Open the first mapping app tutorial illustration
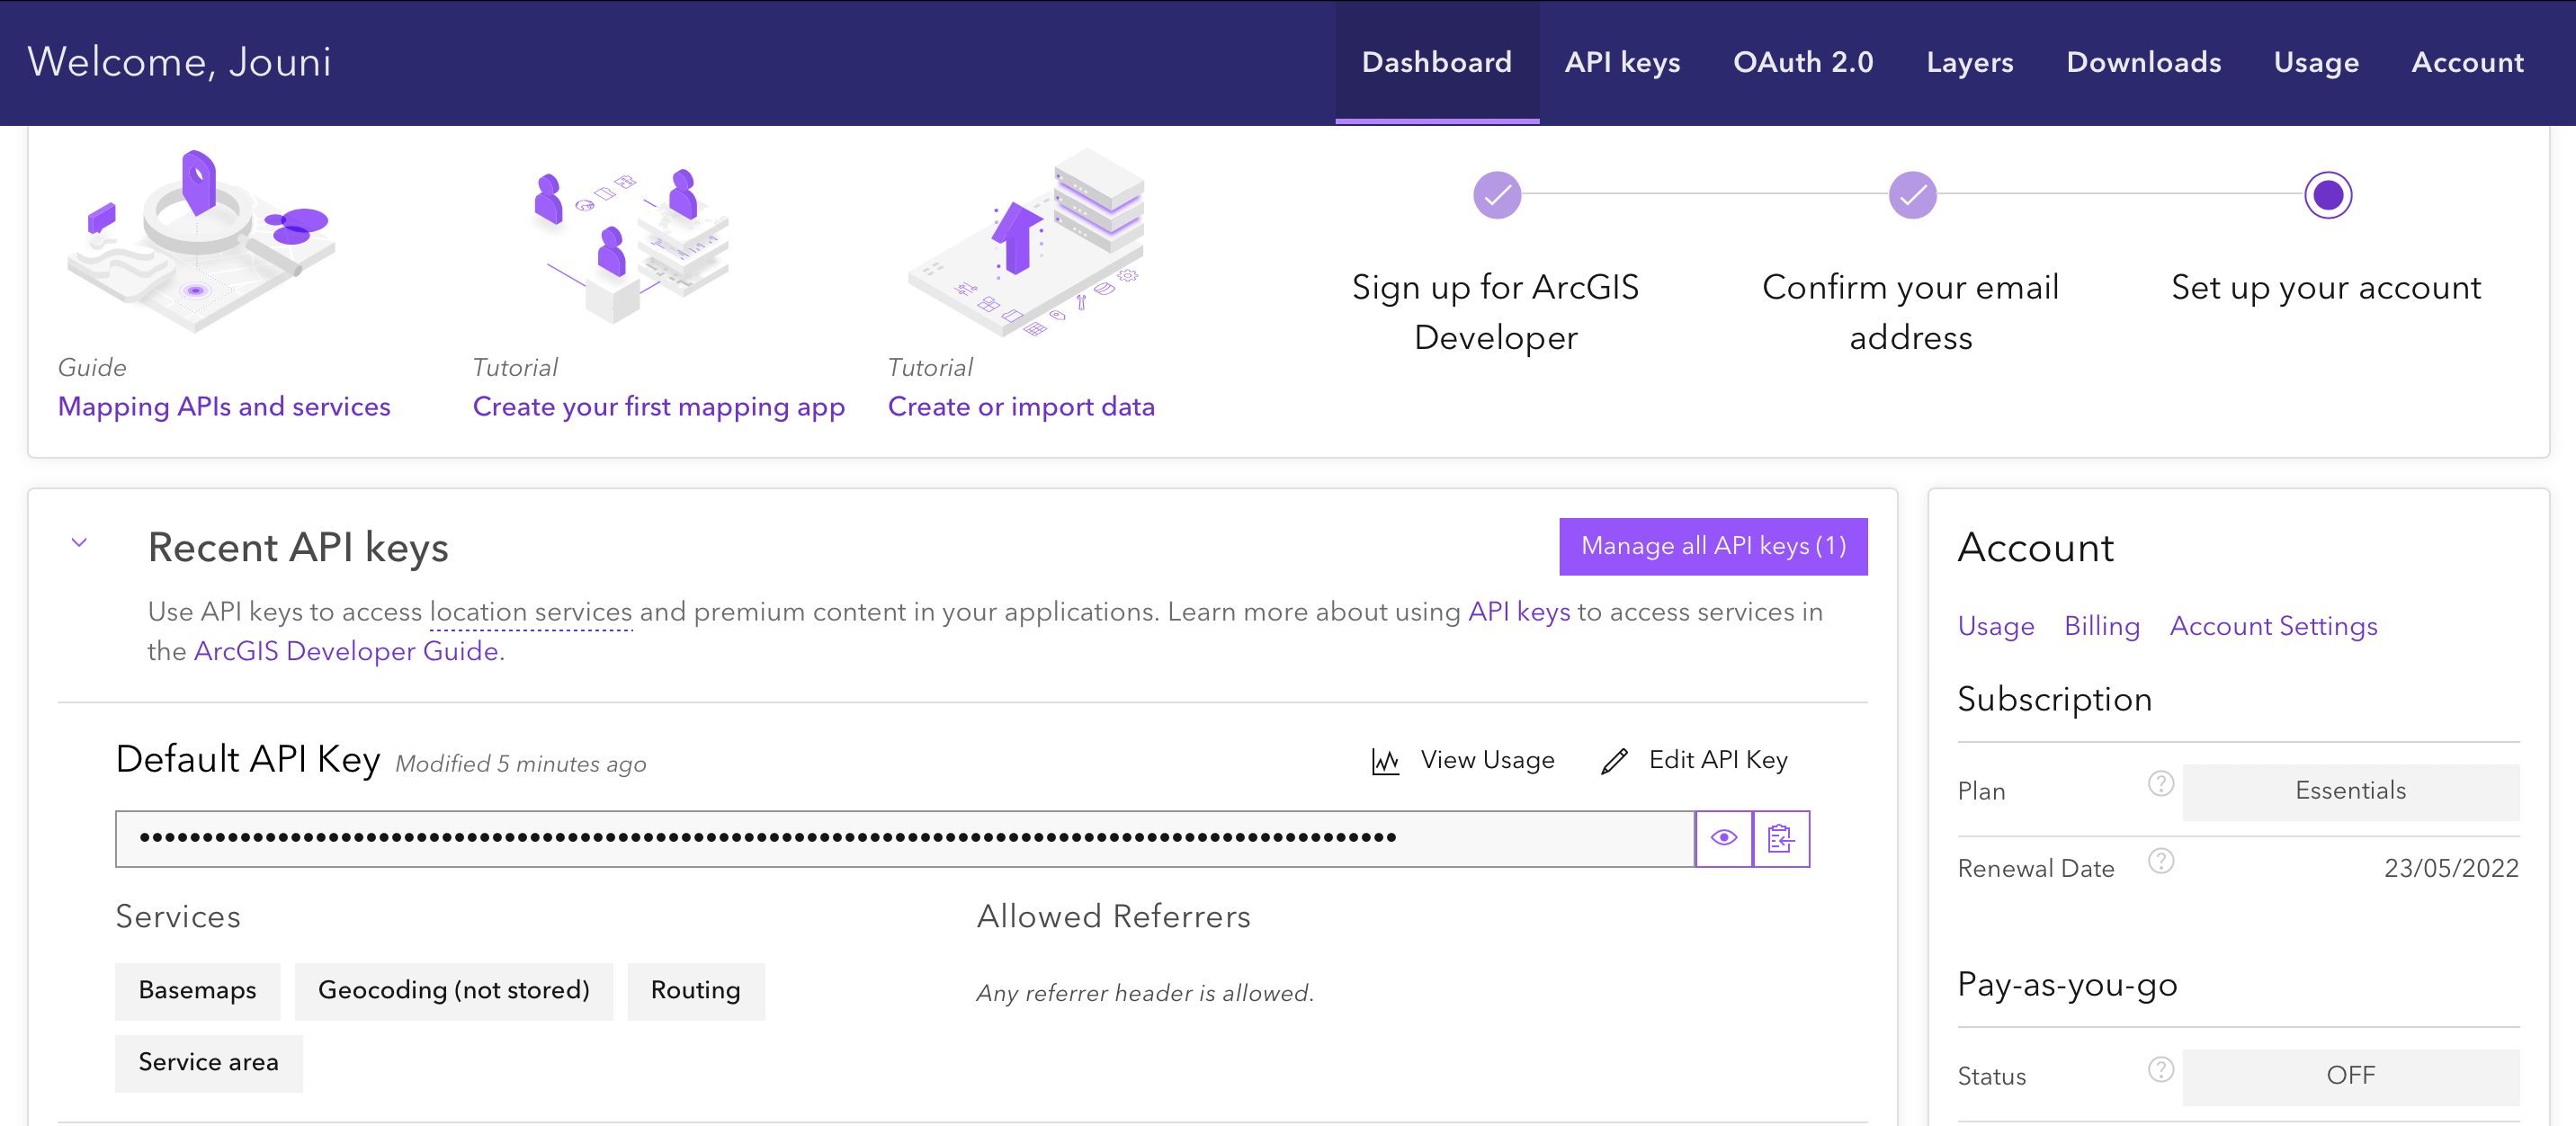This screenshot has height=1126, width=2576. click(x=630, y=245)
